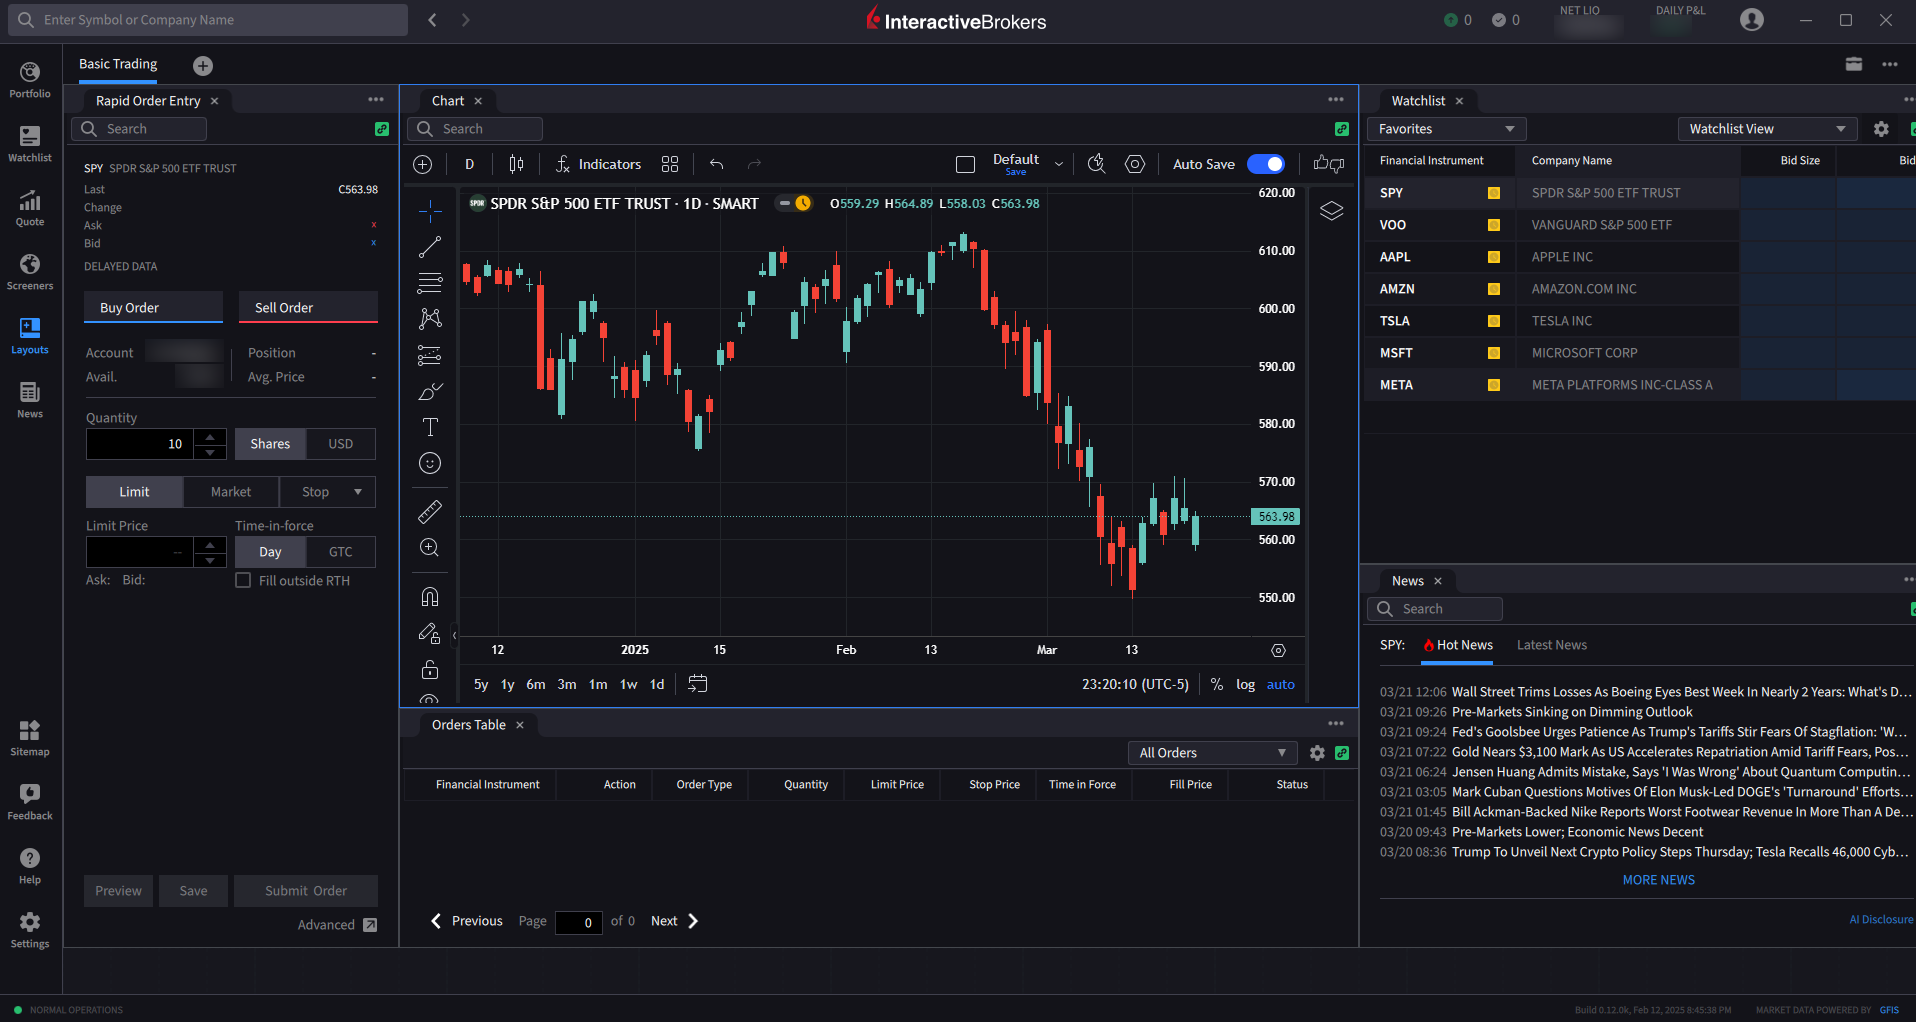1916x1022 pixels.
Task: Select Day time-in-force
Action: (270, 552)
